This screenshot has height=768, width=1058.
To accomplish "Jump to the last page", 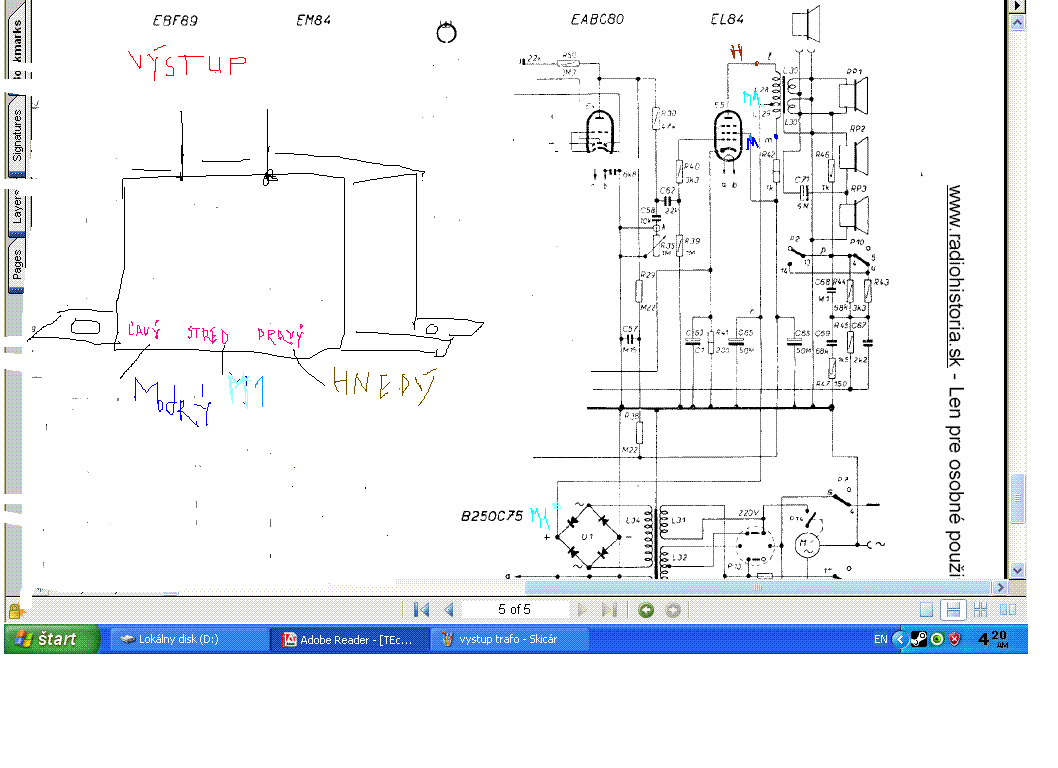I will [x=609, y=609].
